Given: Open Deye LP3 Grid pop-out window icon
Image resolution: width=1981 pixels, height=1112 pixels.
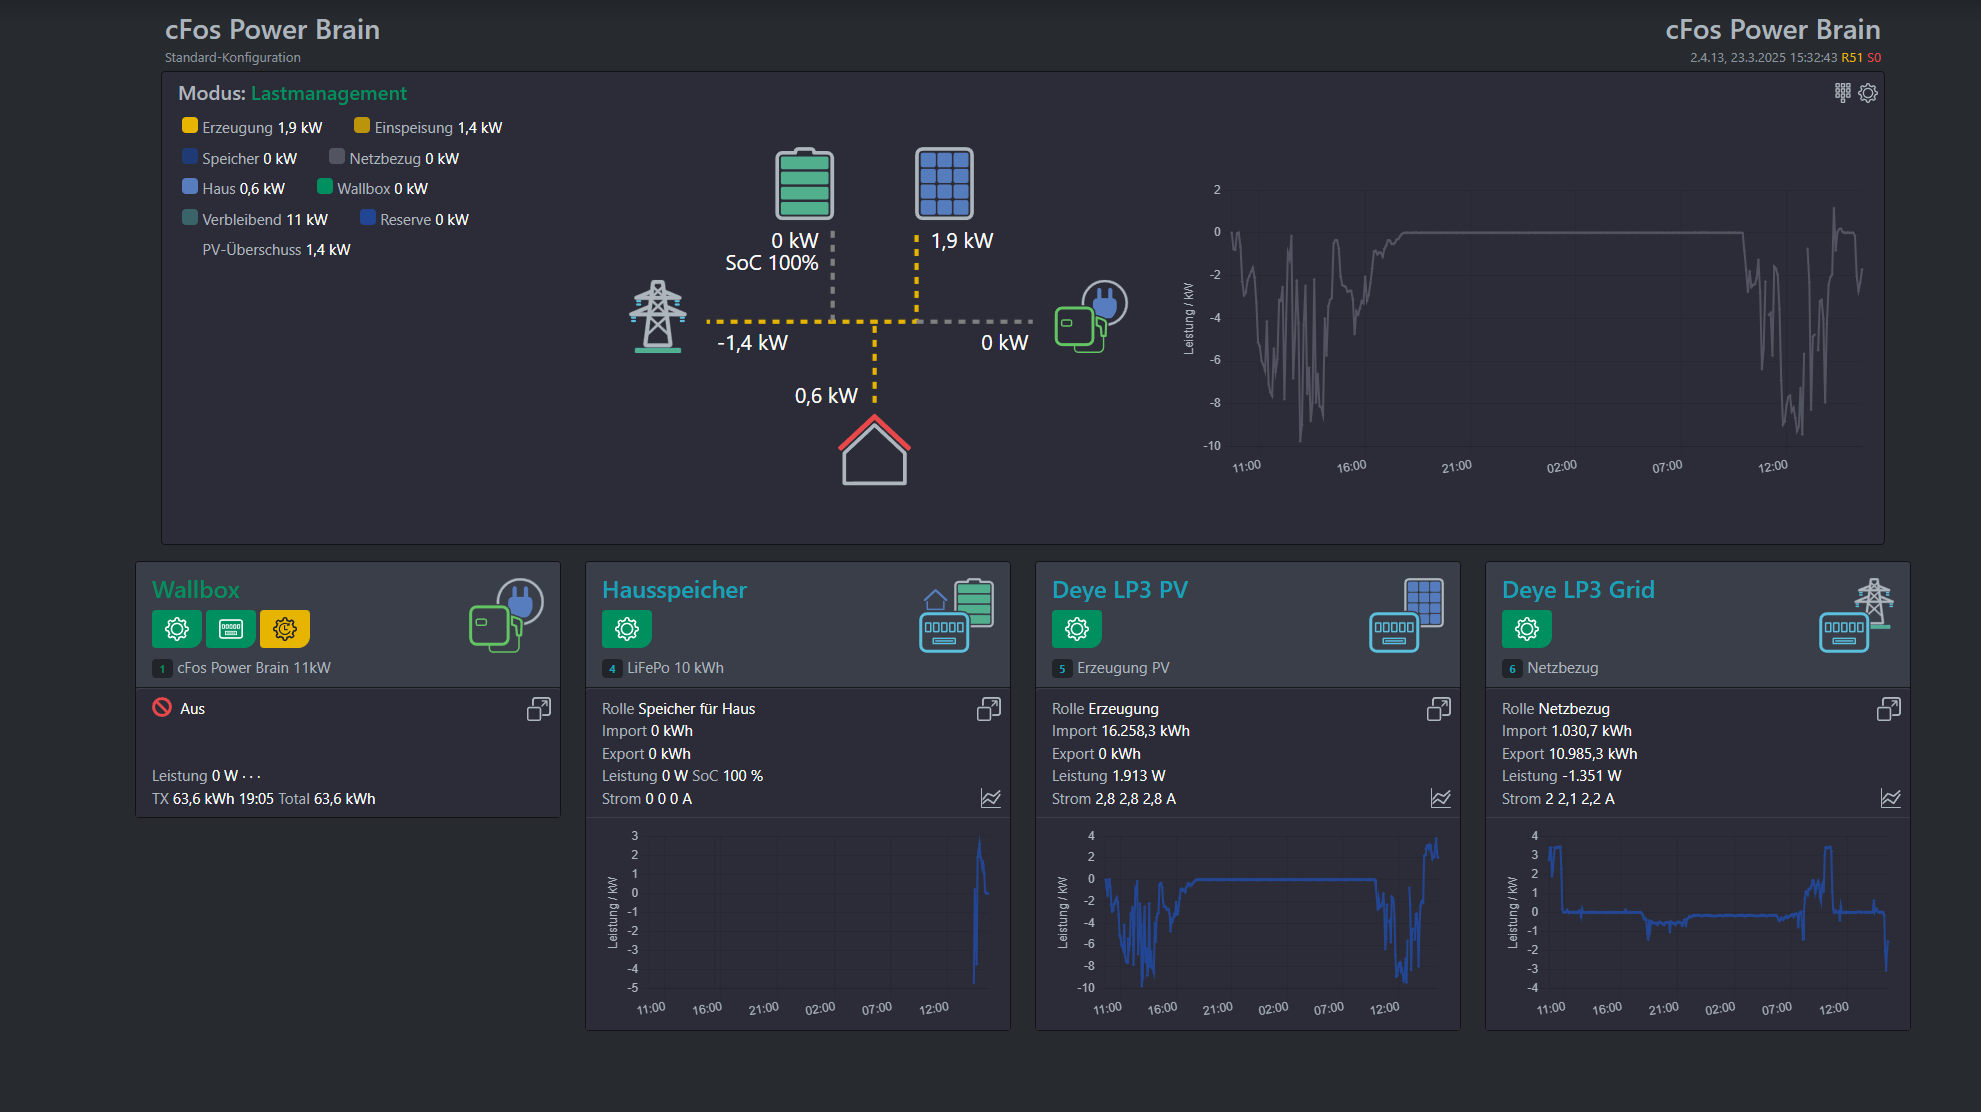Looking at the screenshot, I should tap(1889, 709).
